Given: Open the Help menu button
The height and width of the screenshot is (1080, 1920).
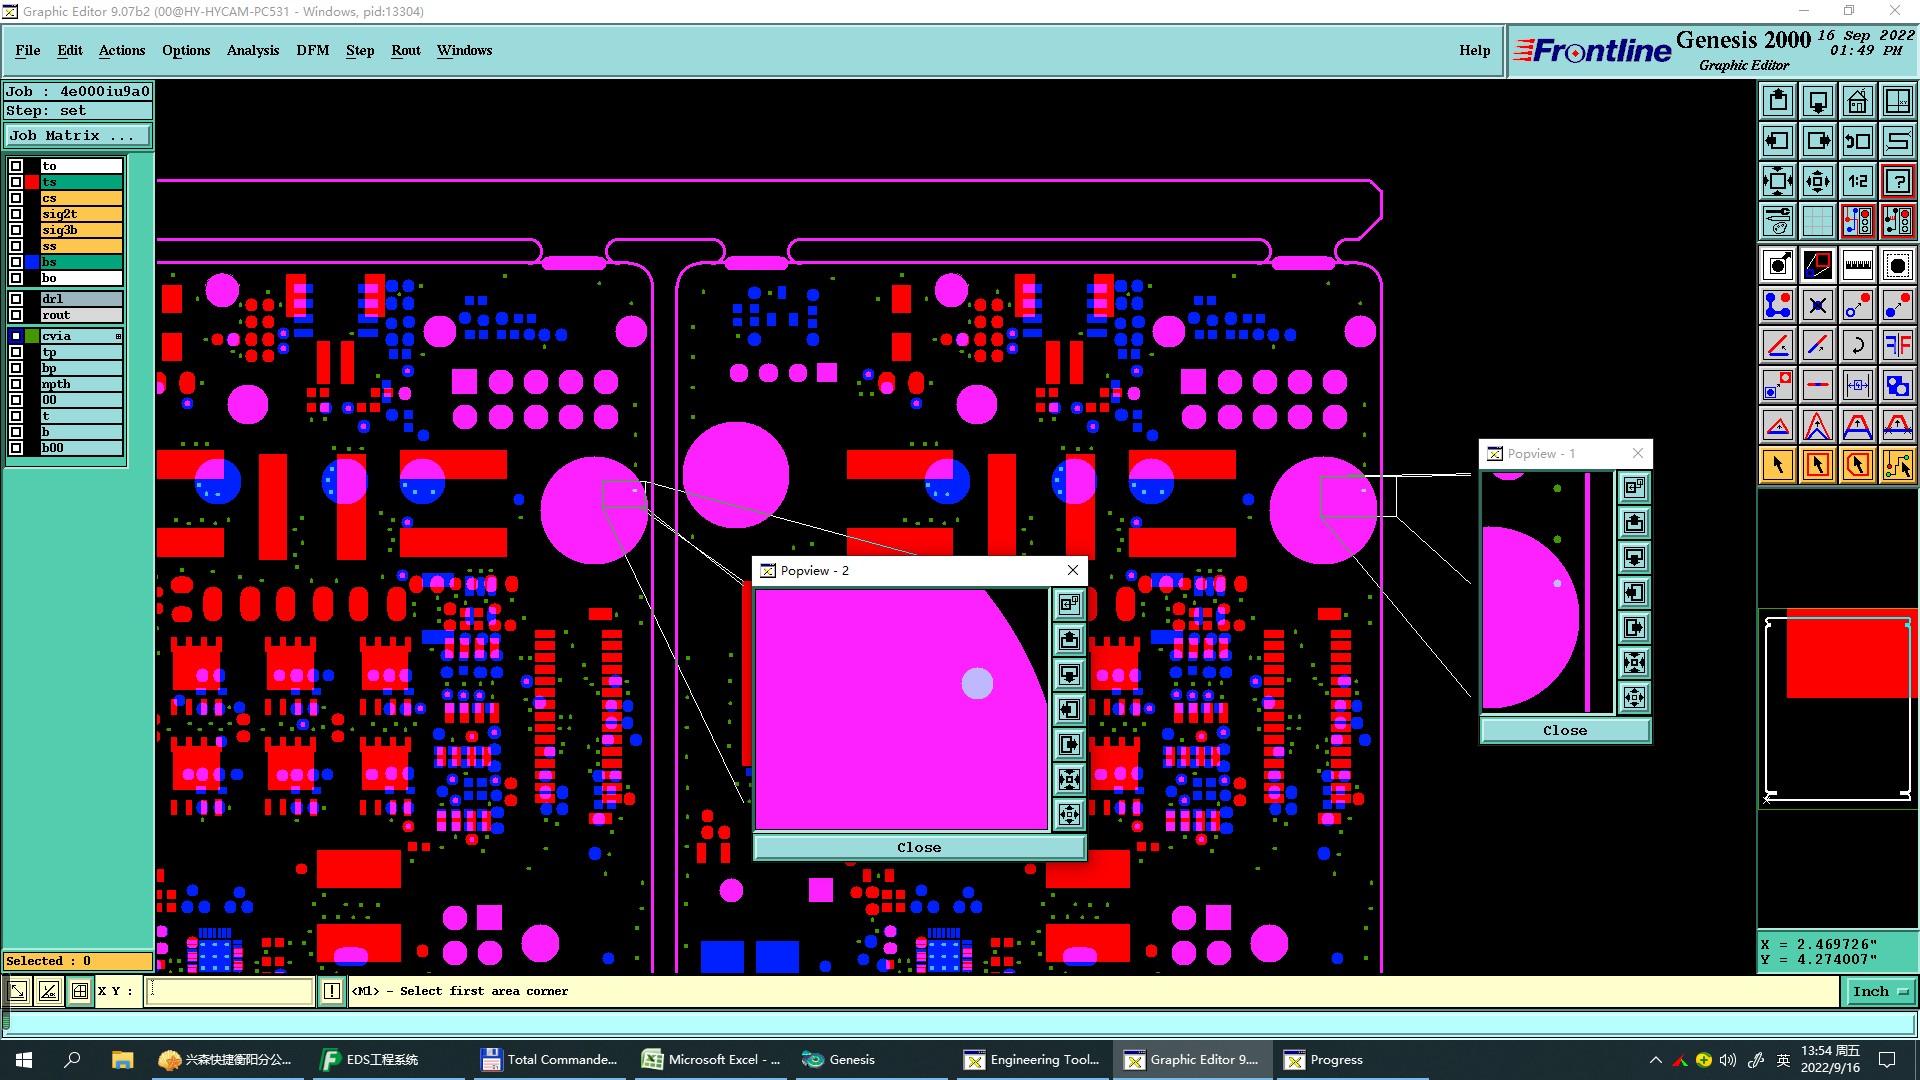Looking at the screenshot, I should (x=1474, y=50).
